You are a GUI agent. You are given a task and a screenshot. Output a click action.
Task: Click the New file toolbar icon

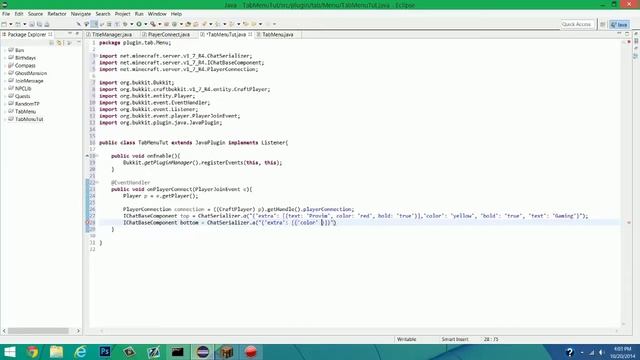pyautogui.click(x=4, y=24)
